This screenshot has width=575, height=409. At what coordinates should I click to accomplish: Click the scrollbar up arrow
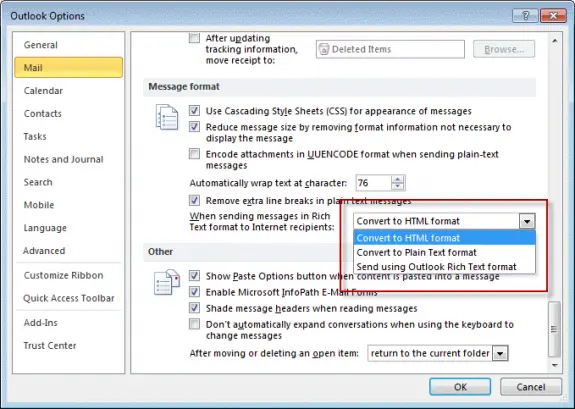[554, 41]
